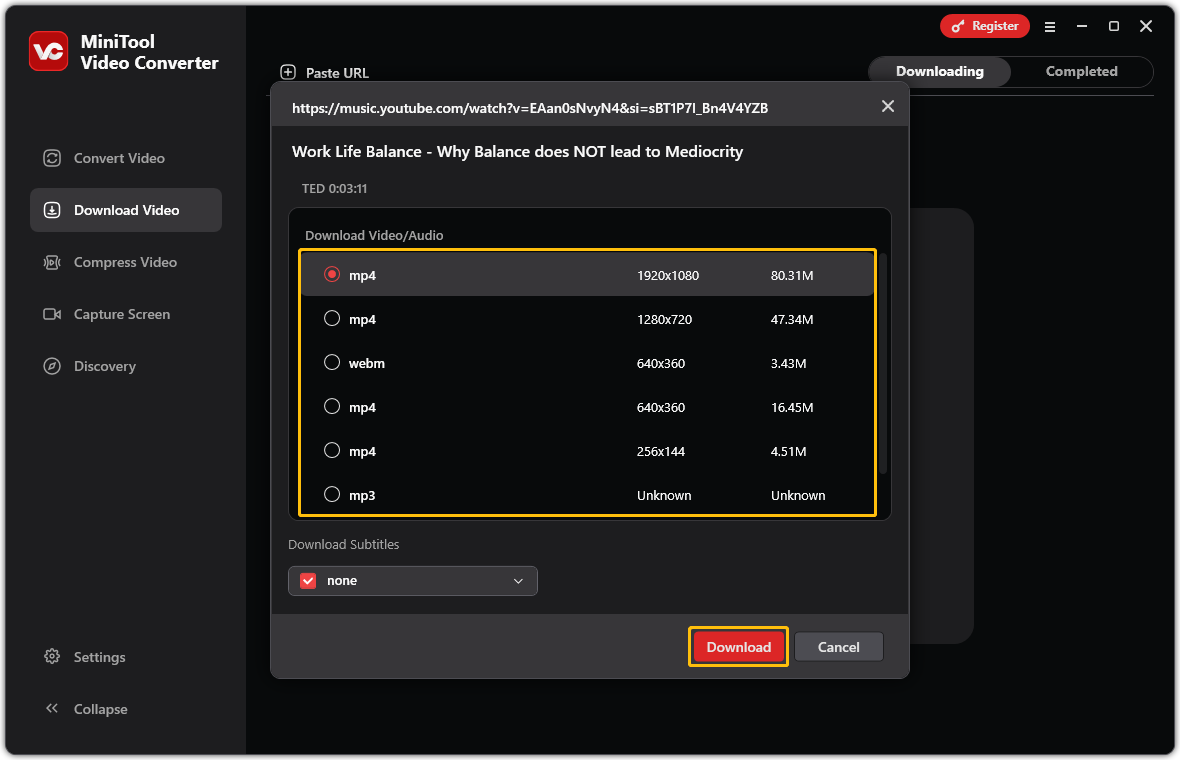
Task: Click the Discovery compass icon
Action: 52,366
